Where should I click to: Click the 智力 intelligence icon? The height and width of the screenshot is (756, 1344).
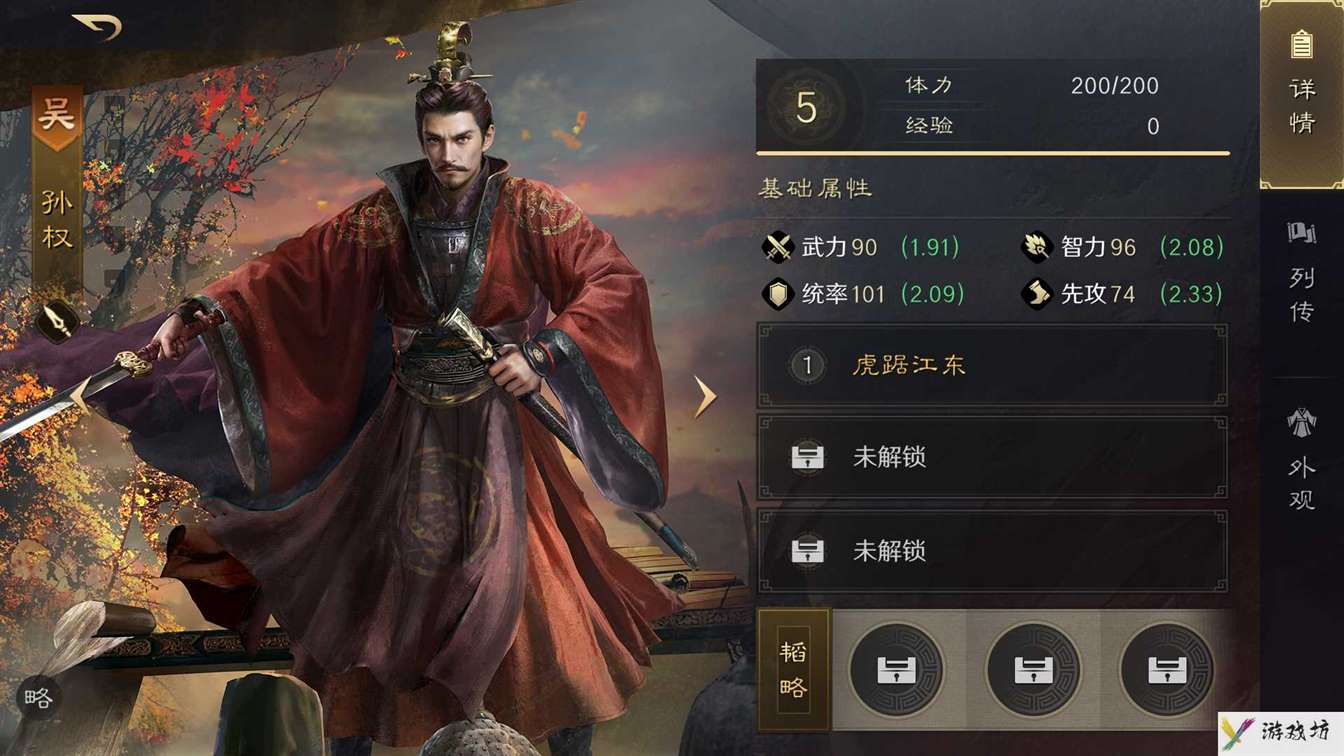tap(1037, 247)
